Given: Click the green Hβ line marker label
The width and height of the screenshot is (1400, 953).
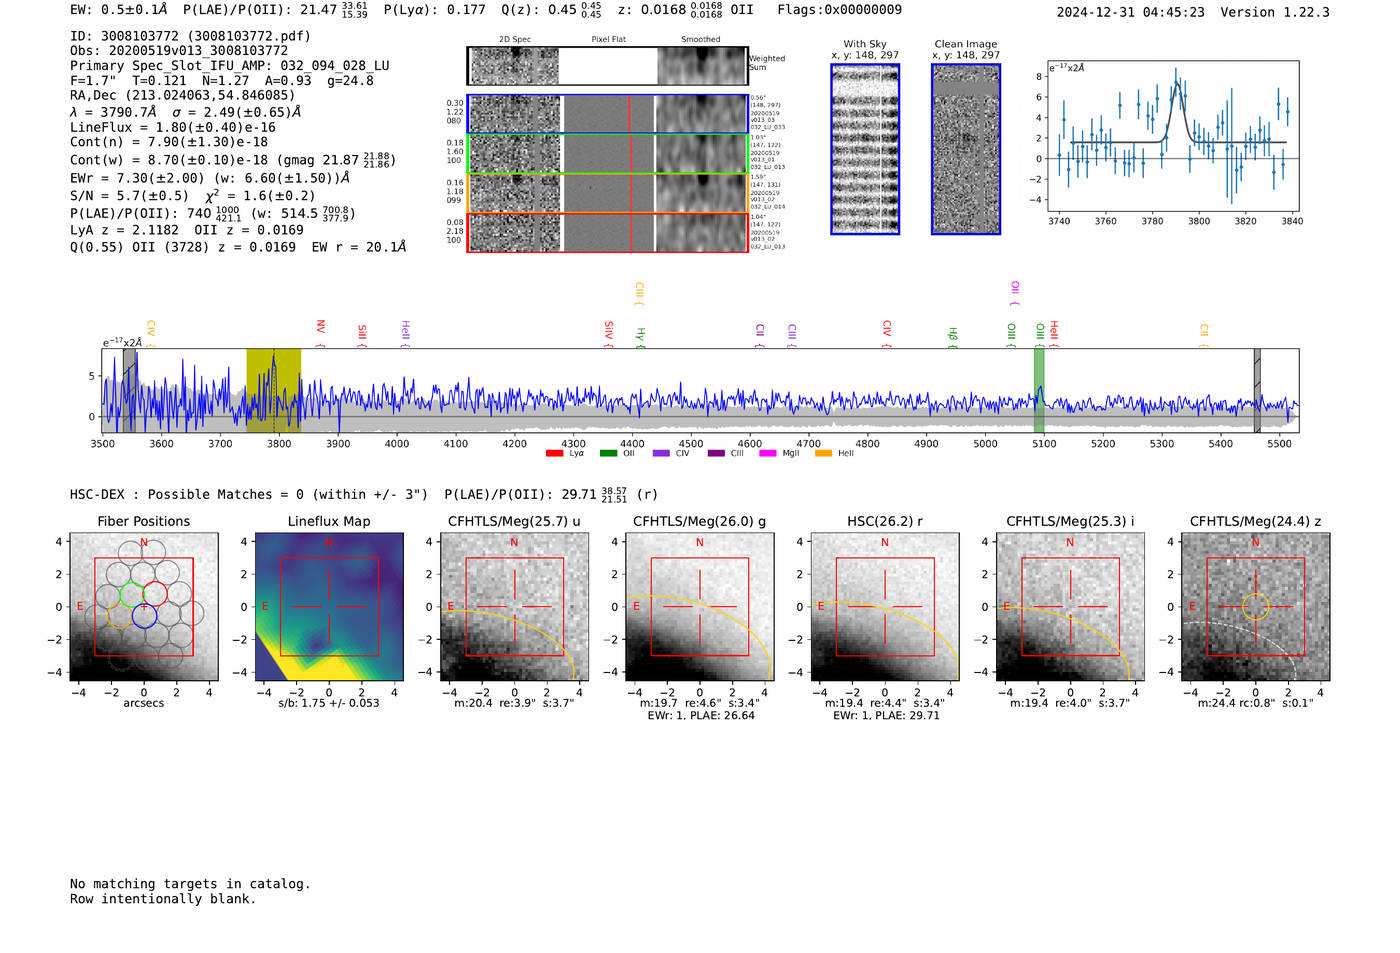Looking at the screenshot, I should pos(953,336).
